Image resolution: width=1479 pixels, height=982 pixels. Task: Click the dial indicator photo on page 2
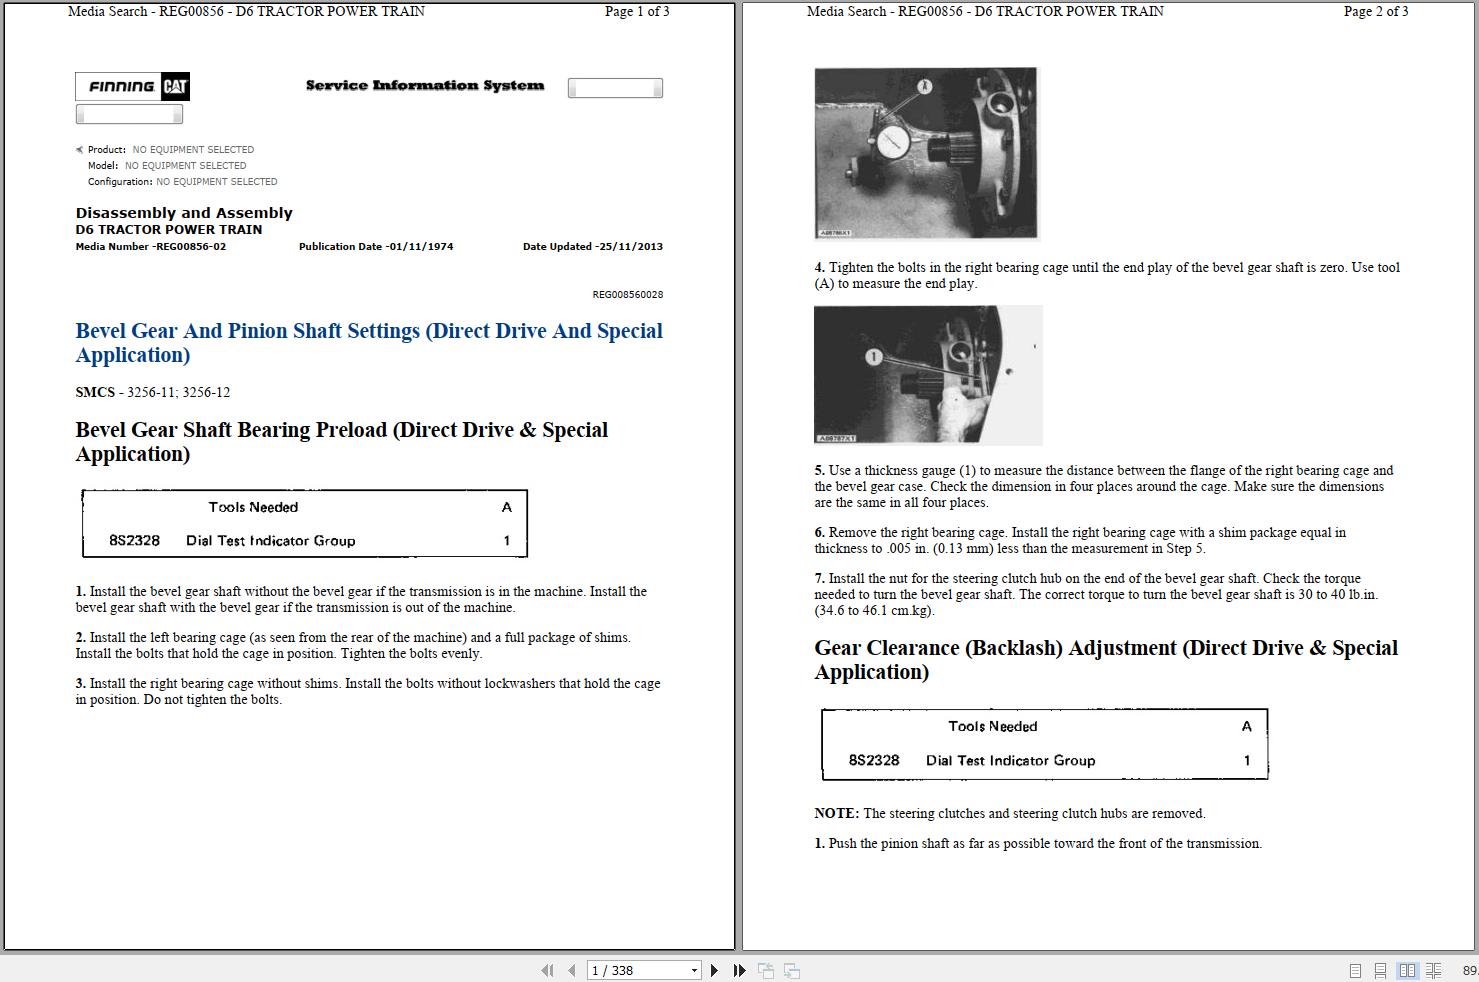click(x=926, y=153)
